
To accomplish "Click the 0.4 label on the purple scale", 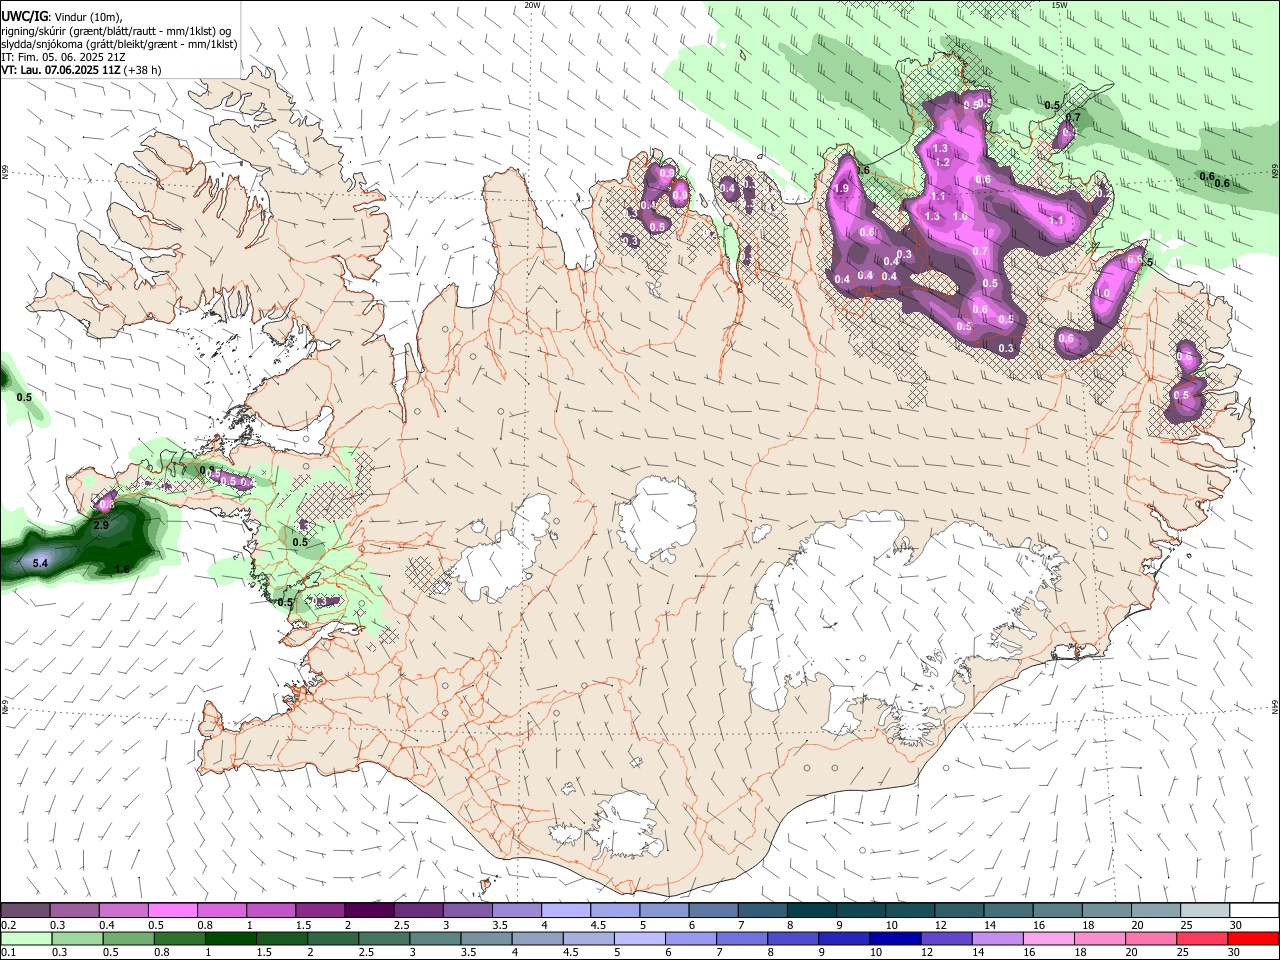I will pos(106,925).
